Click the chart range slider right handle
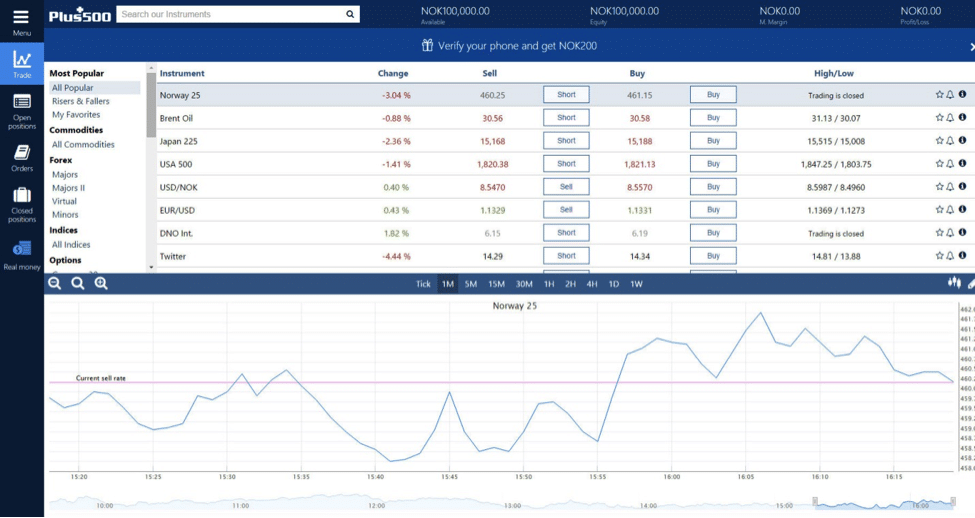Viewport: 975px width, 518px height. 953,501
